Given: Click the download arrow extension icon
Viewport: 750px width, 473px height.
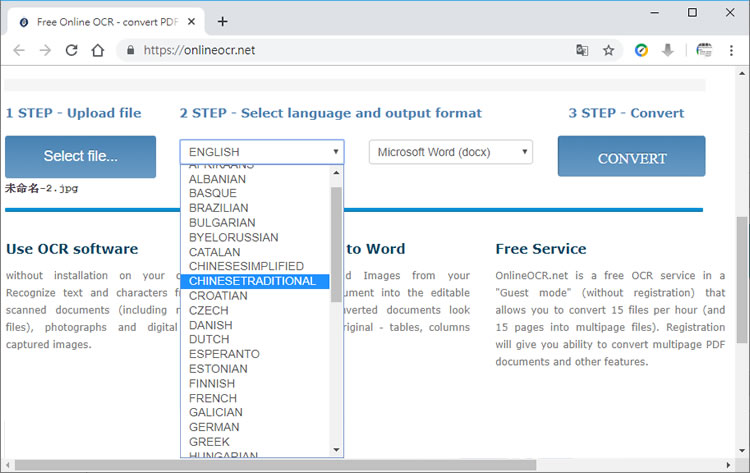Looking at the screenshot, I should [x=668, y=50].
